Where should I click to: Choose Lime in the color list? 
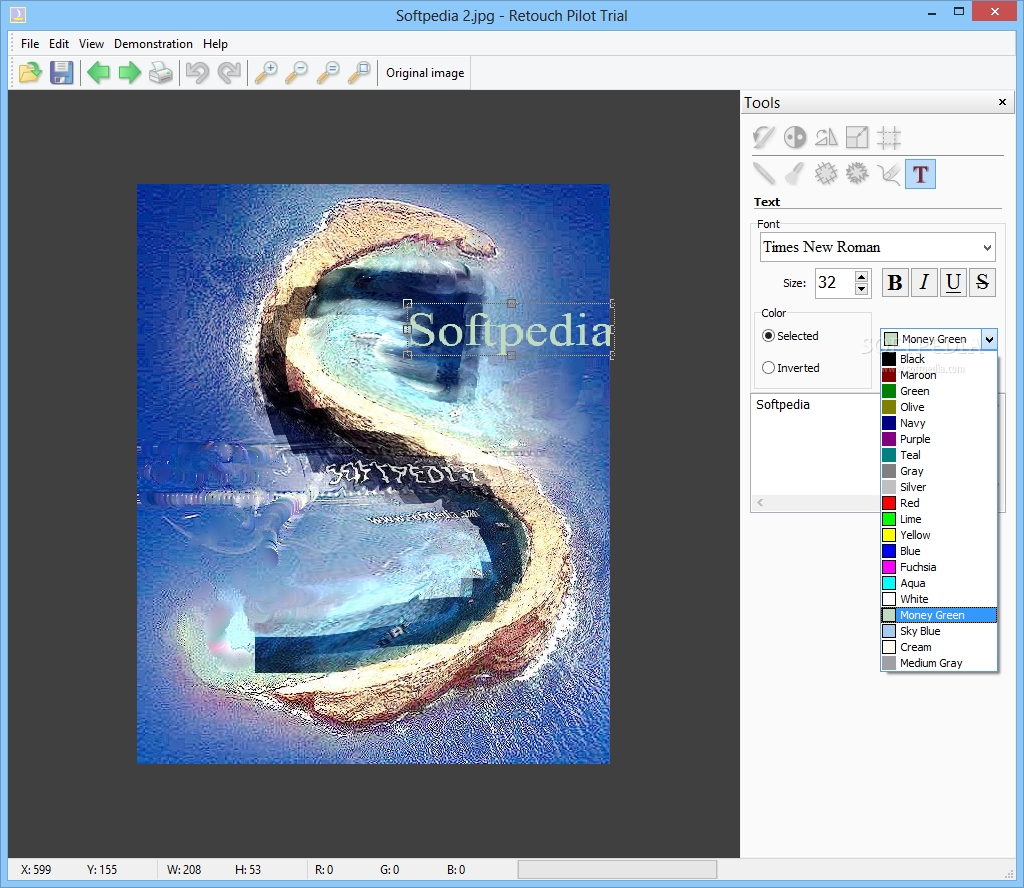(939, 519)
